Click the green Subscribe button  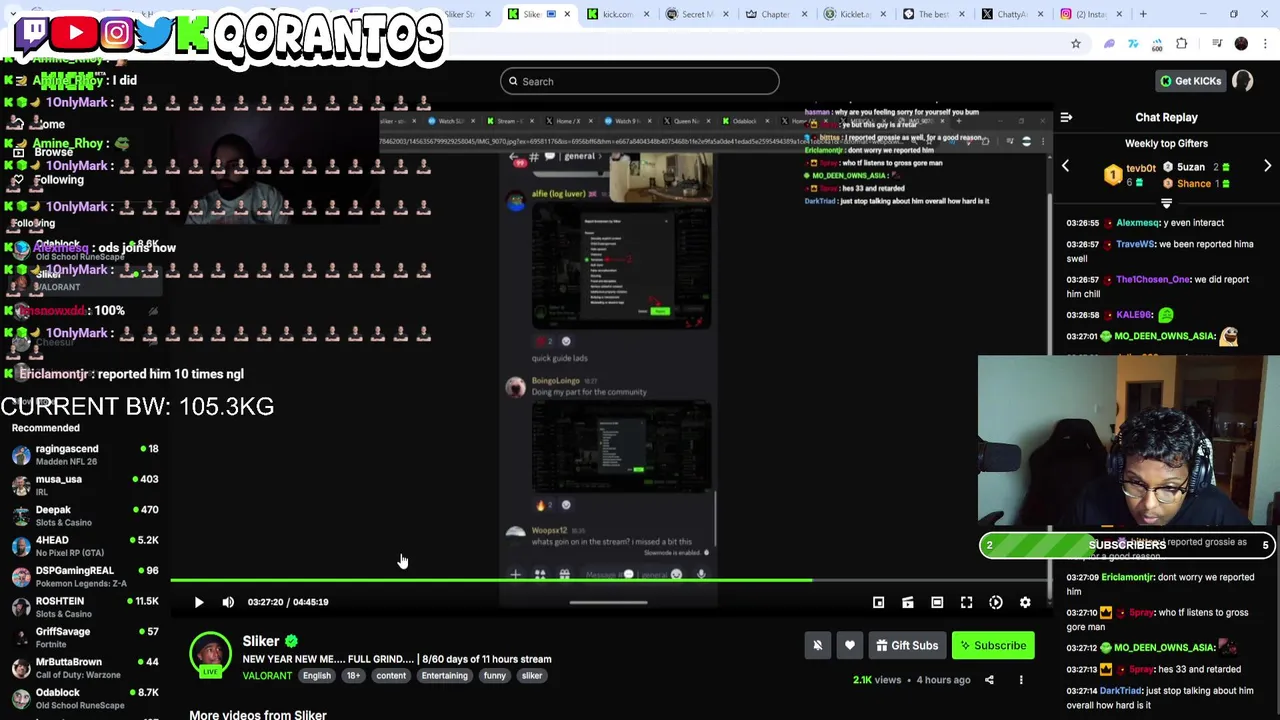tap(993, 645)
